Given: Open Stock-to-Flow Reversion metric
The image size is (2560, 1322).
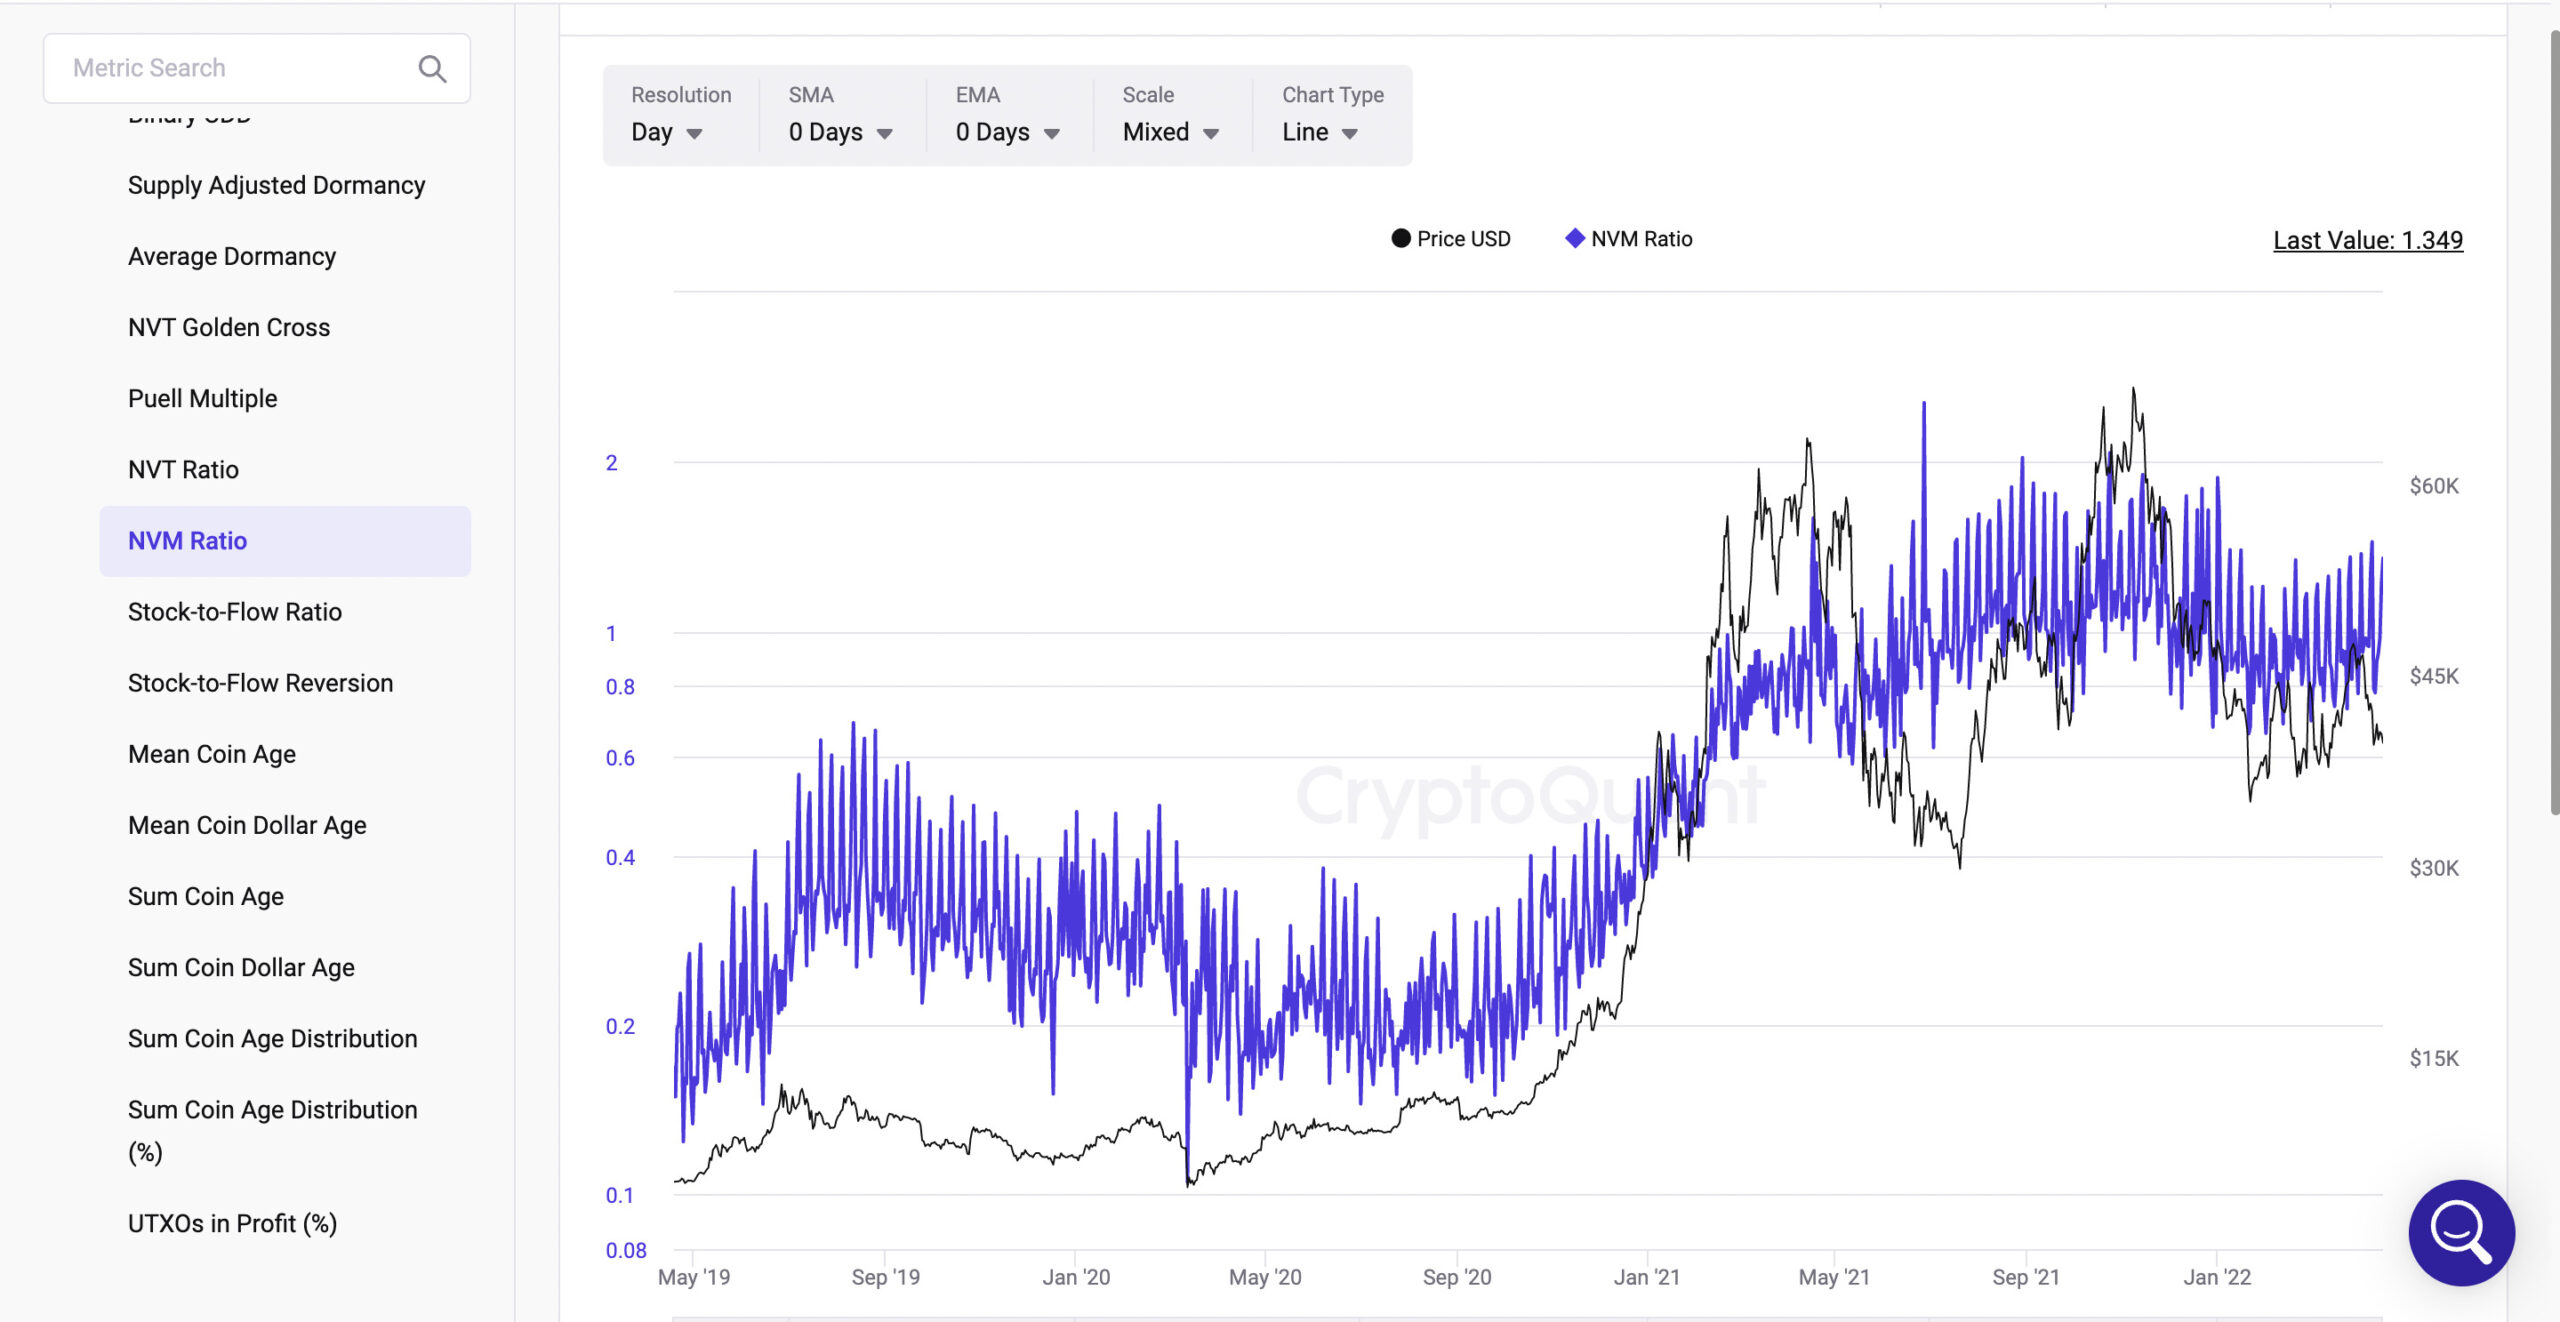Looking at the screenshot, I should pyautogui.click(x=261, y=683).
